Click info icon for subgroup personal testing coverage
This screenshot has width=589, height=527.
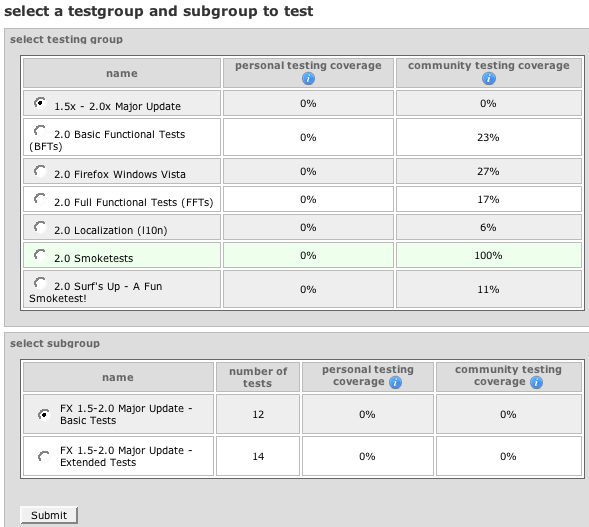click(395, 383)
